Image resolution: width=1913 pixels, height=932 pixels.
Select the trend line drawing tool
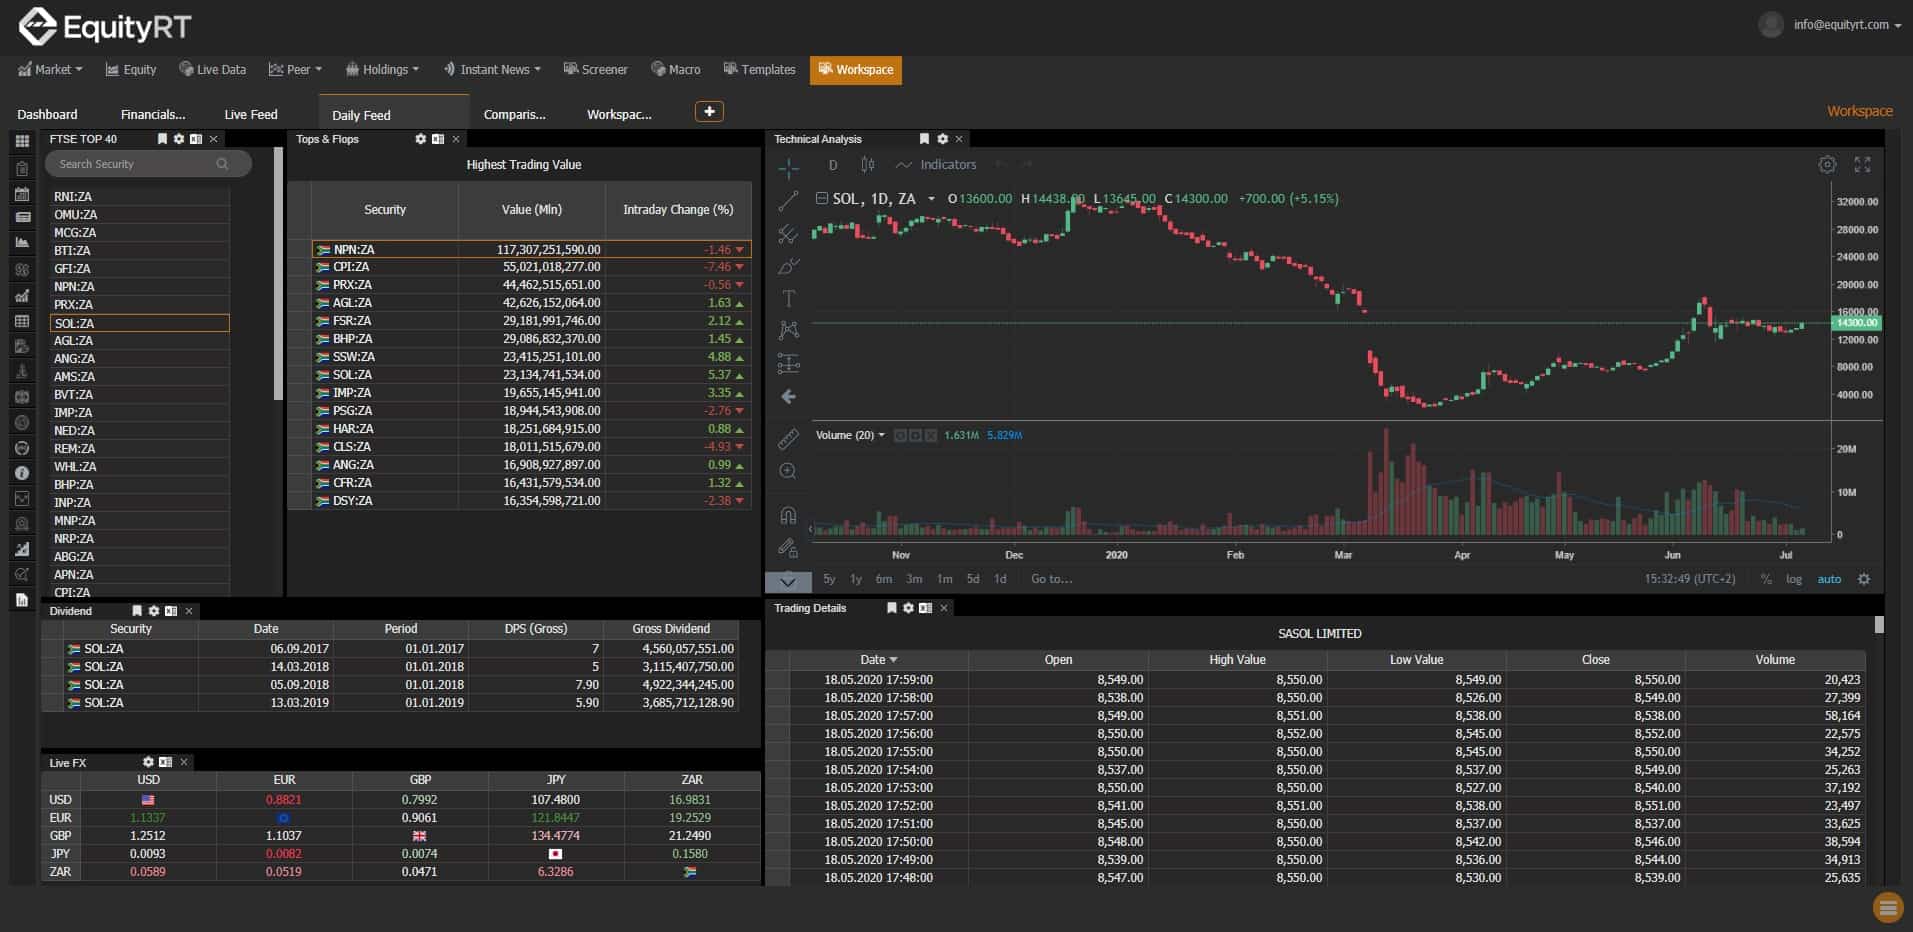788,202
